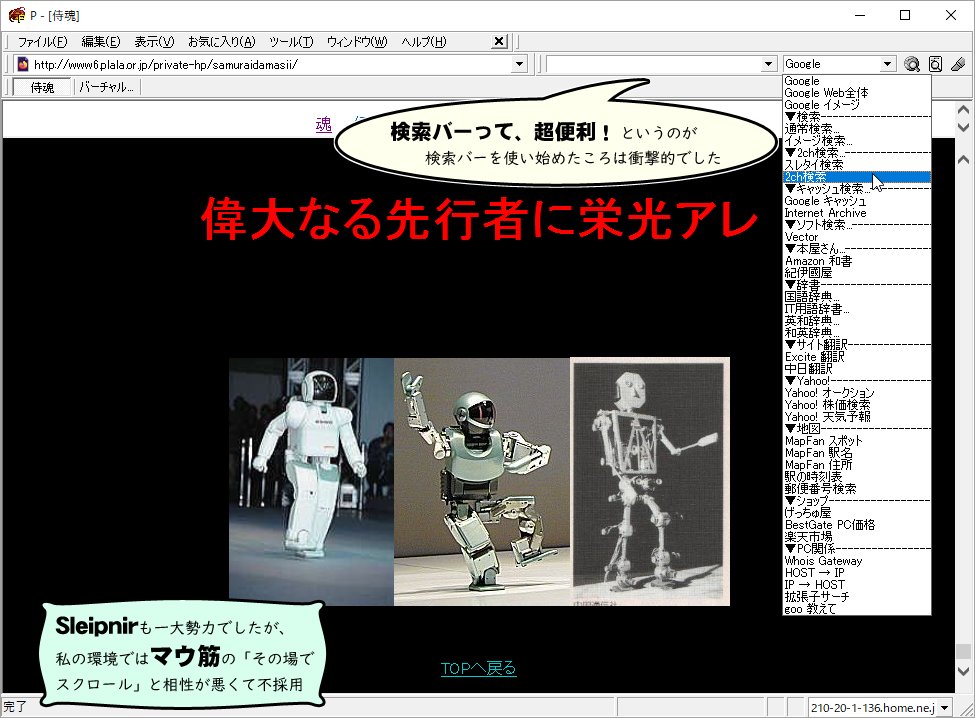This screenshot has width=975, height=718.
Task: Choose IT用語辞書... dictionary
Action: click(x=857, y=309)
